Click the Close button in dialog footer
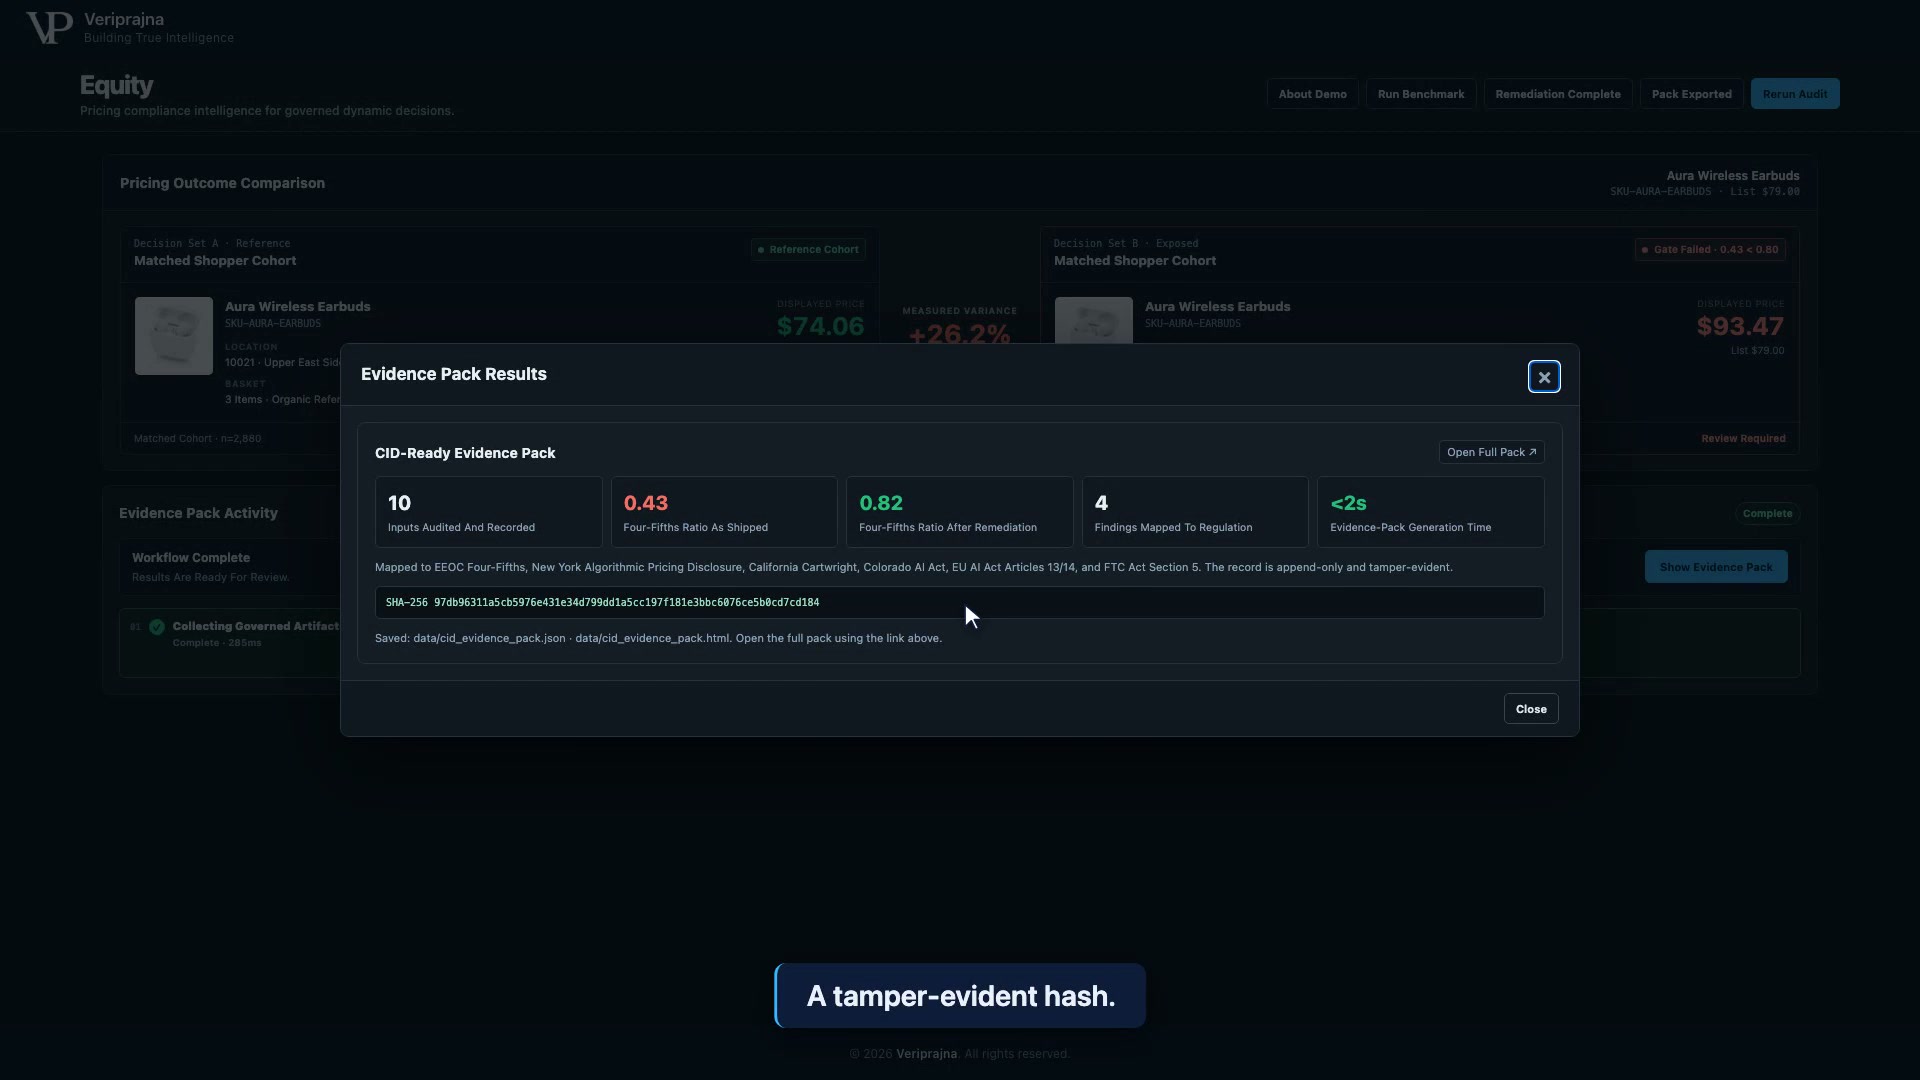The width and height of the screenshot is (1920, 1080). (1531, 709)
